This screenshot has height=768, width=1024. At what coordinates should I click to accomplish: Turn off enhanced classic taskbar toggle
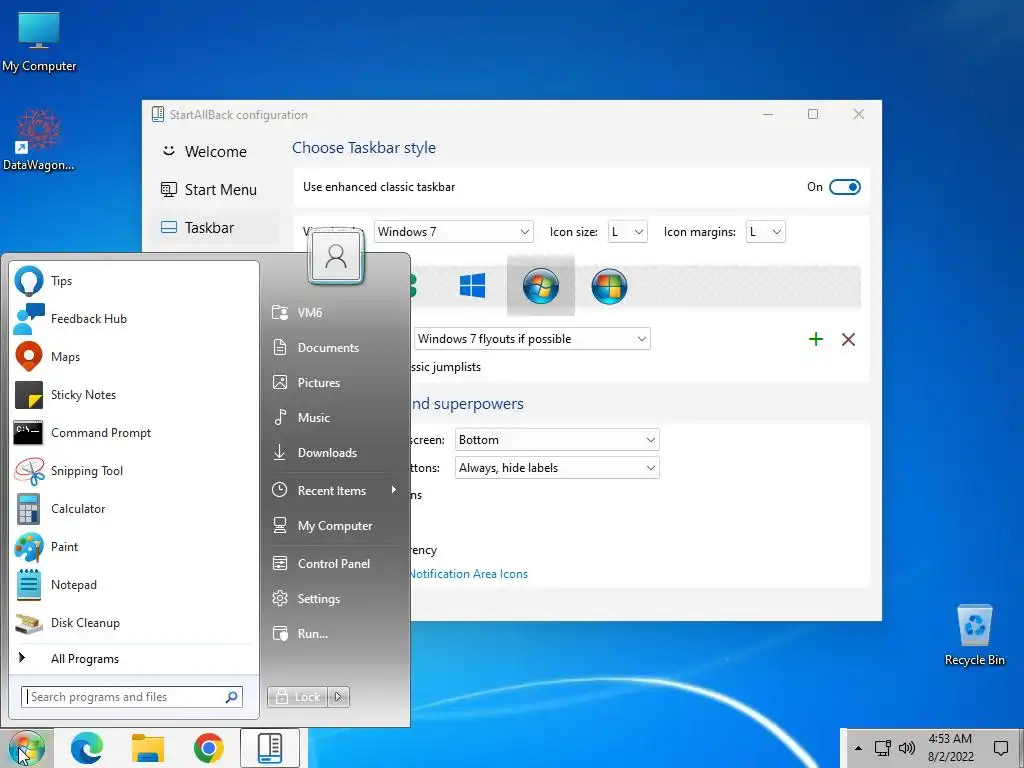844,187
